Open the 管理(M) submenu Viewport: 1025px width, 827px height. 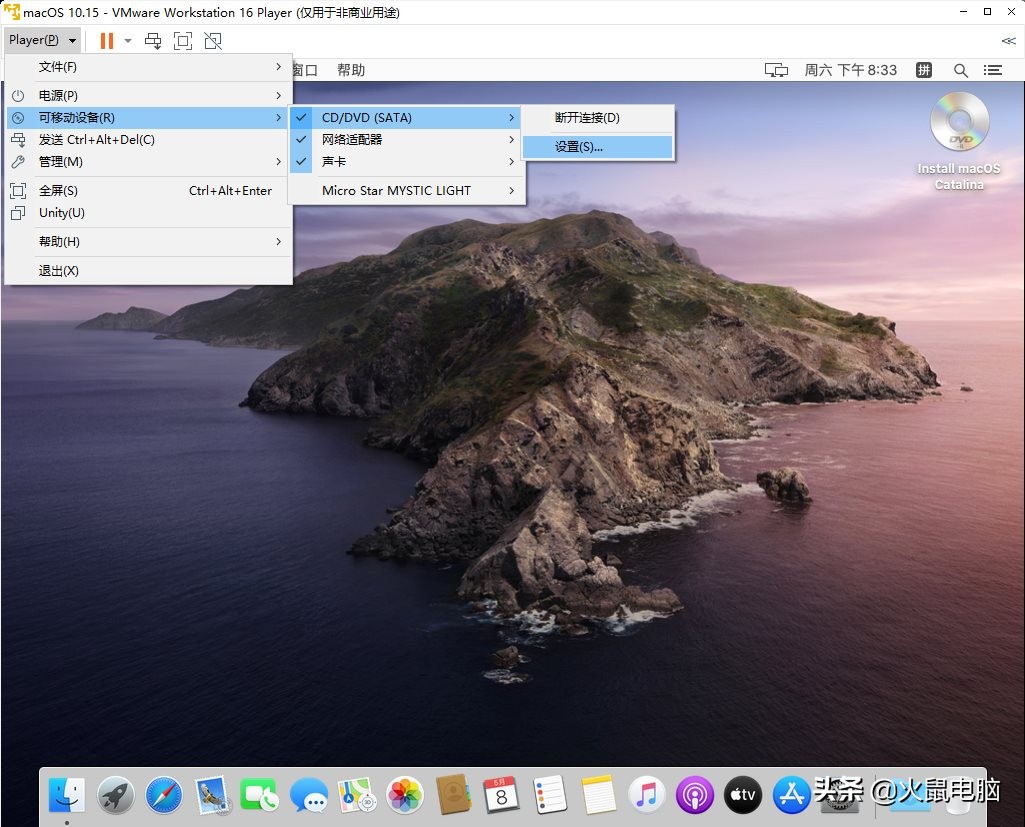(x=148, y=161)
